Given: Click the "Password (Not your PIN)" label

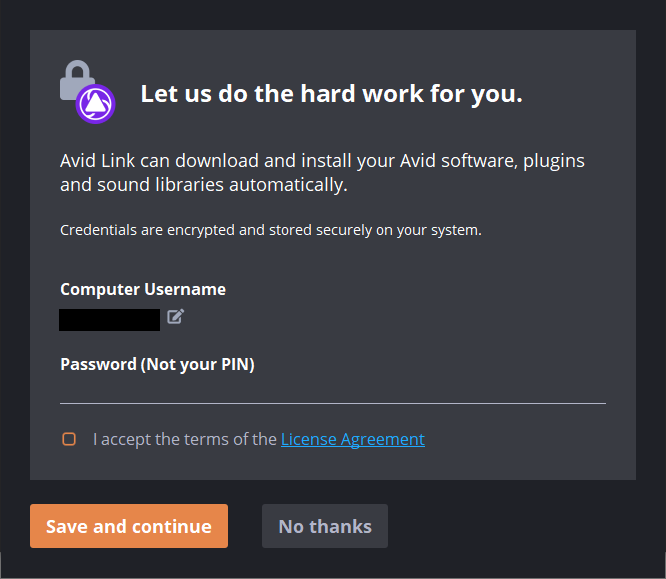Looking at the screenshot, I should [157, 364].
